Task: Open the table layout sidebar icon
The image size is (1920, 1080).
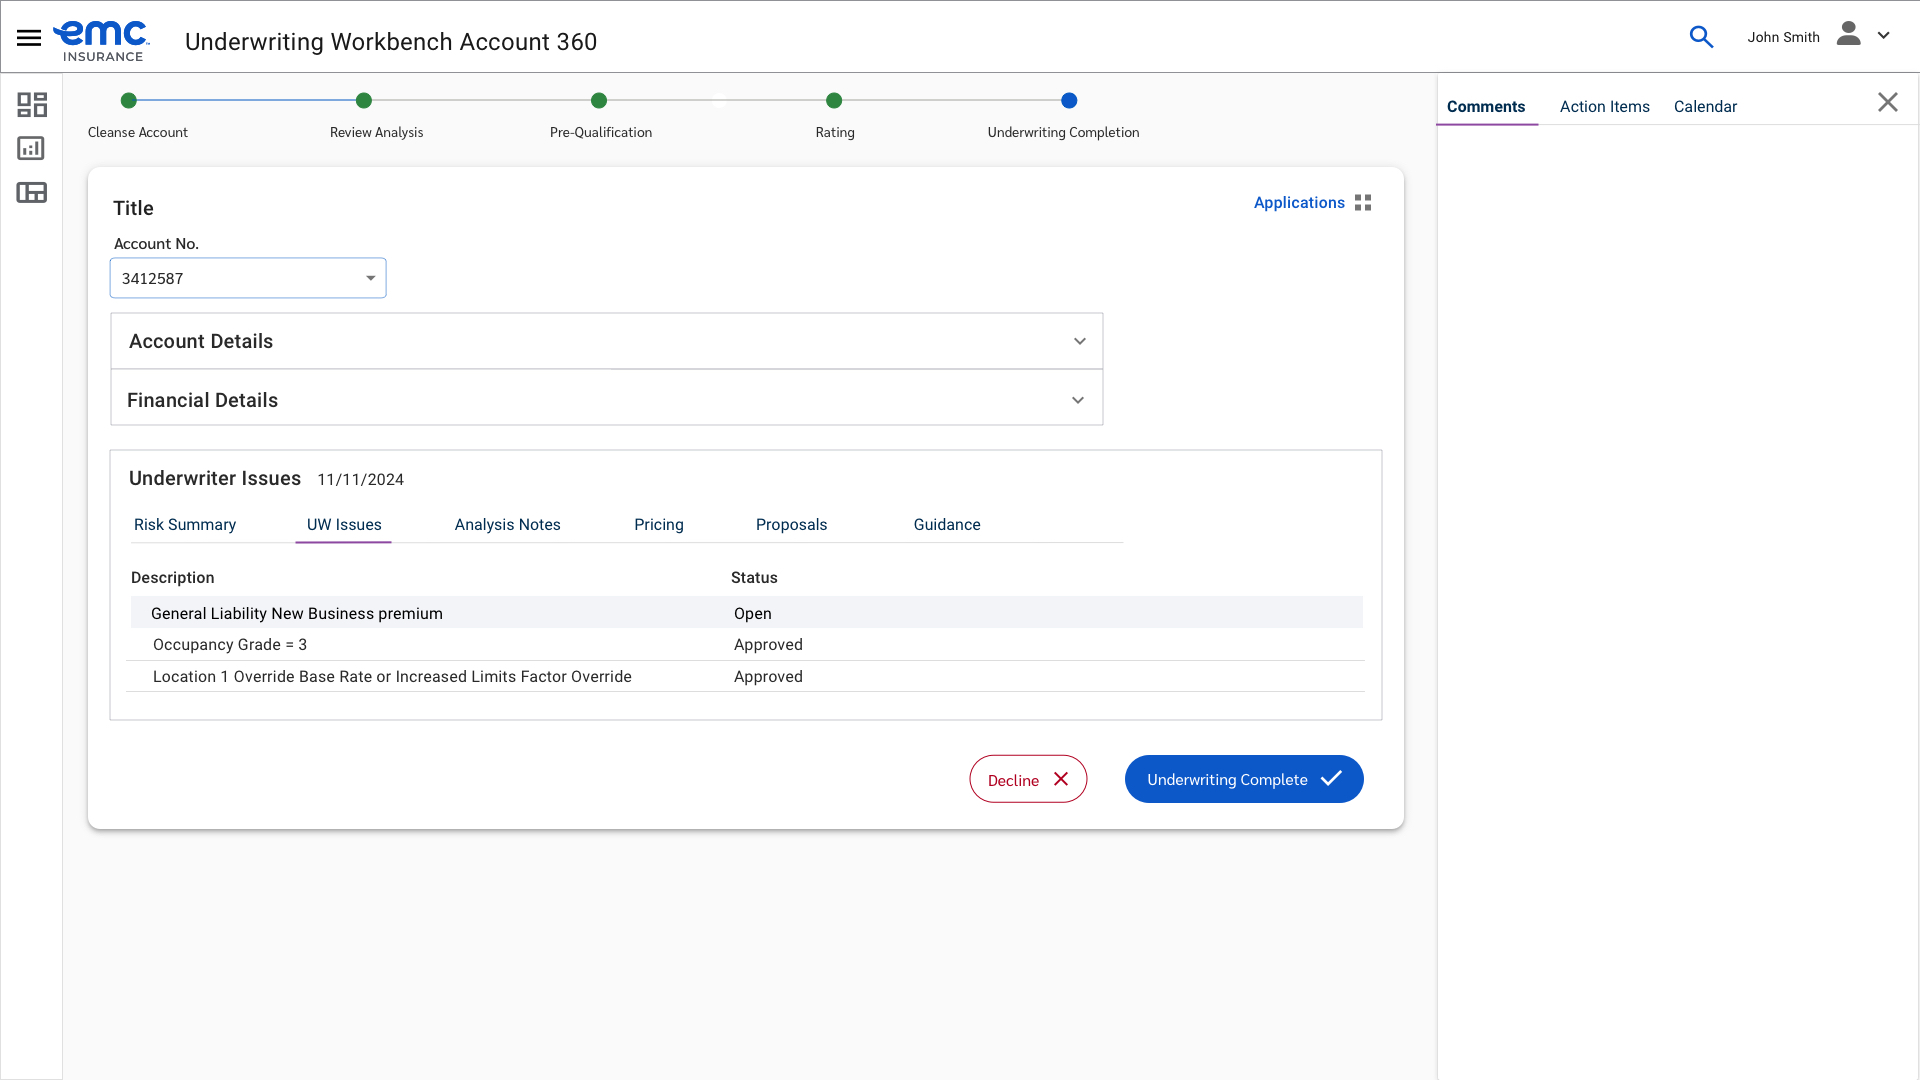Action: 32,193
